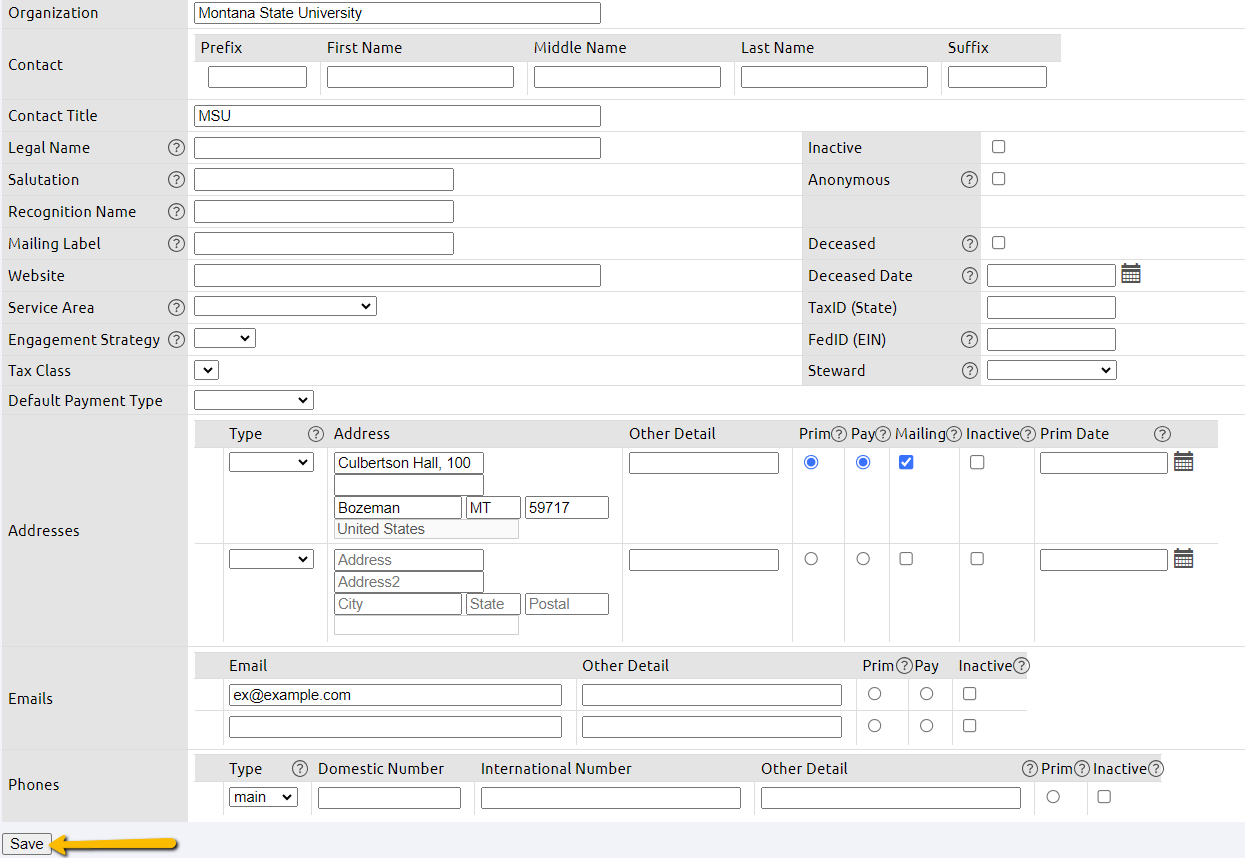Show help for Engagement Strategy
The height and width of the screenshot is (858, 1245).
click(x=176, y=340)
